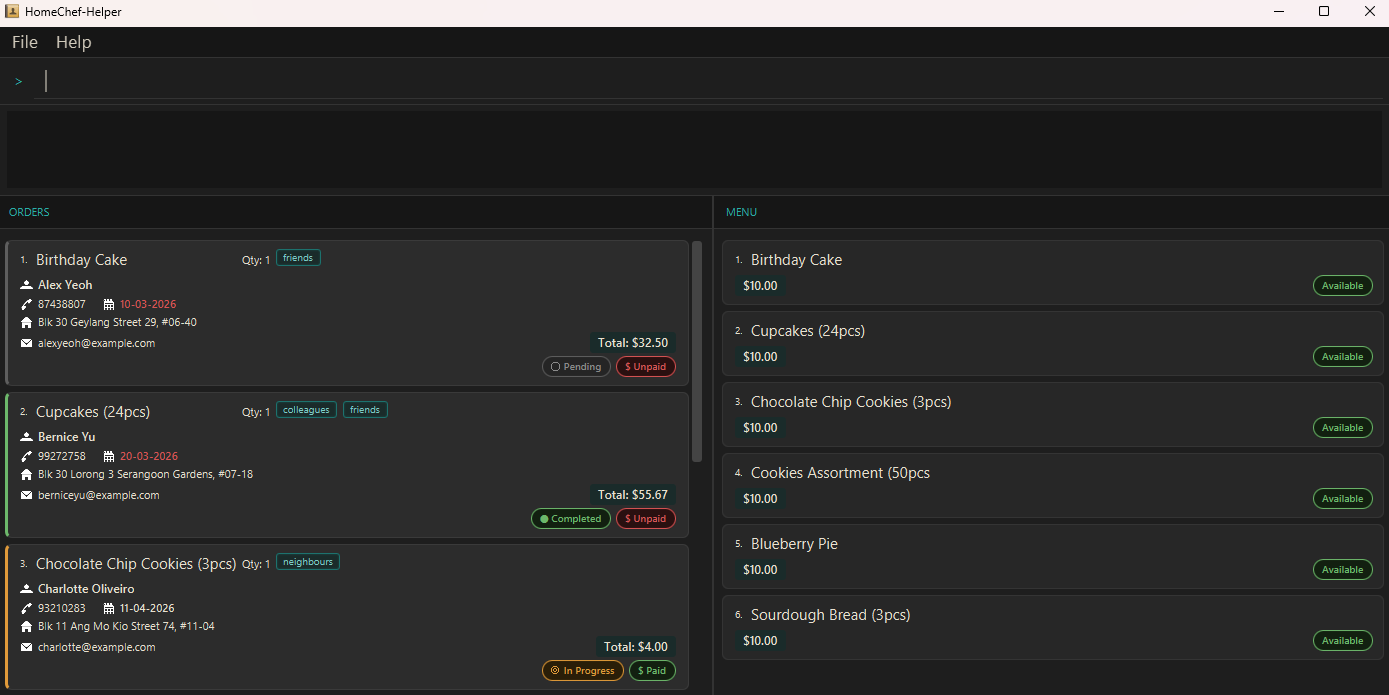Click the Pending status badge on Birthday Cake order

pos(576,367)
